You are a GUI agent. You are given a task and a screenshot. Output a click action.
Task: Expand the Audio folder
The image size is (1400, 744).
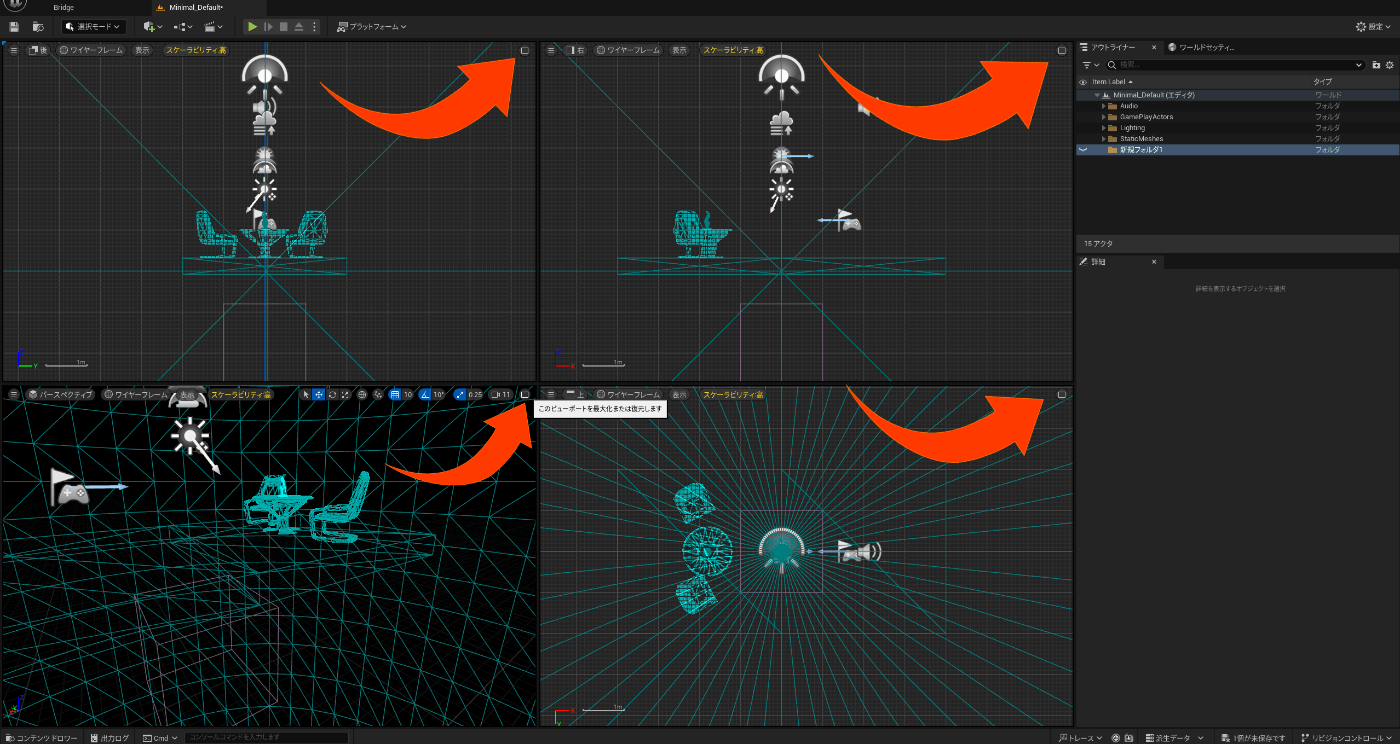(x=1104, y=106)
